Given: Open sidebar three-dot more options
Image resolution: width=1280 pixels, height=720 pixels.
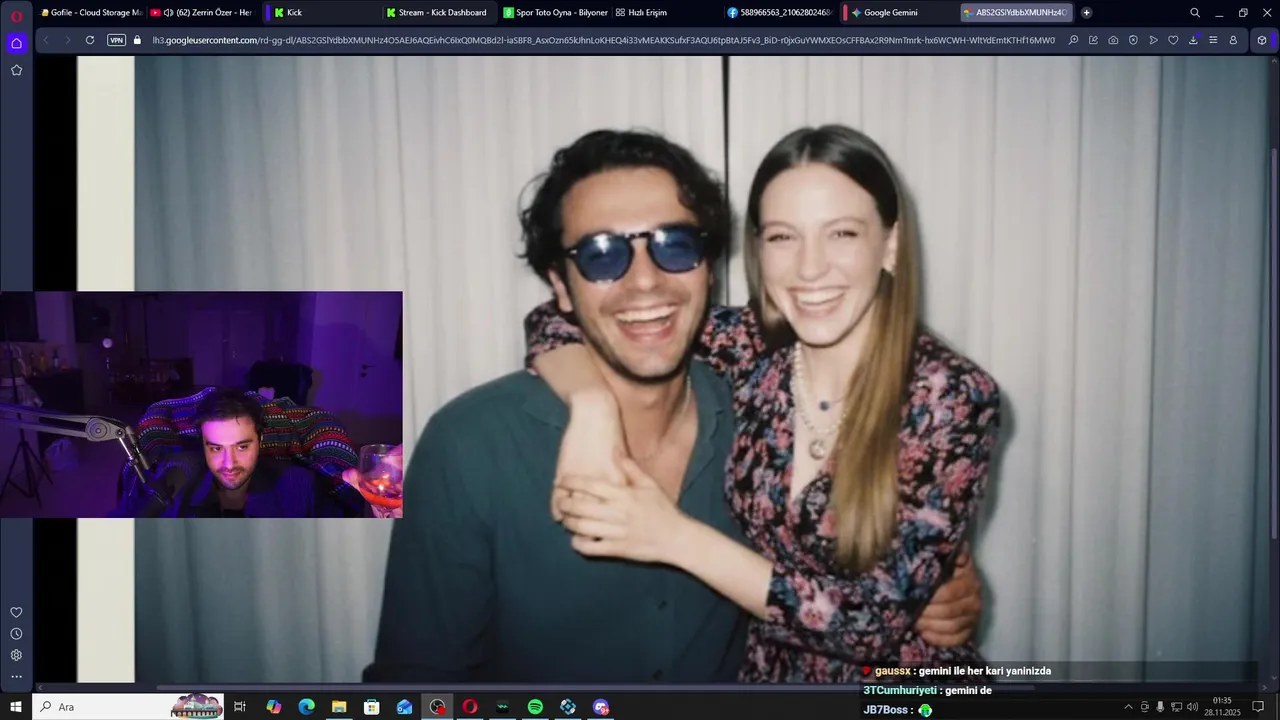Looking at the screenshot, I should click(x=16, y=677).
